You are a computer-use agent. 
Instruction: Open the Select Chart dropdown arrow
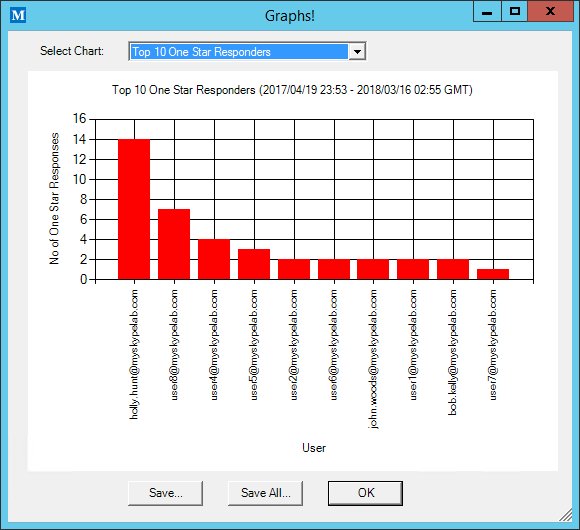pos(357,52)
